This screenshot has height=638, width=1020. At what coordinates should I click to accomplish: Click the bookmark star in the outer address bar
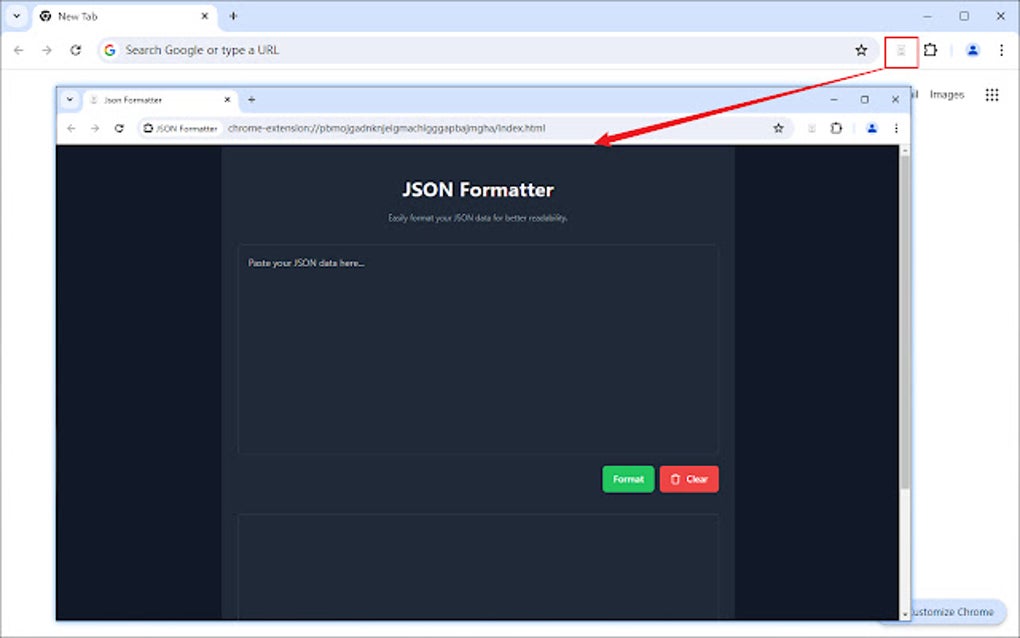tap(861, 49)
